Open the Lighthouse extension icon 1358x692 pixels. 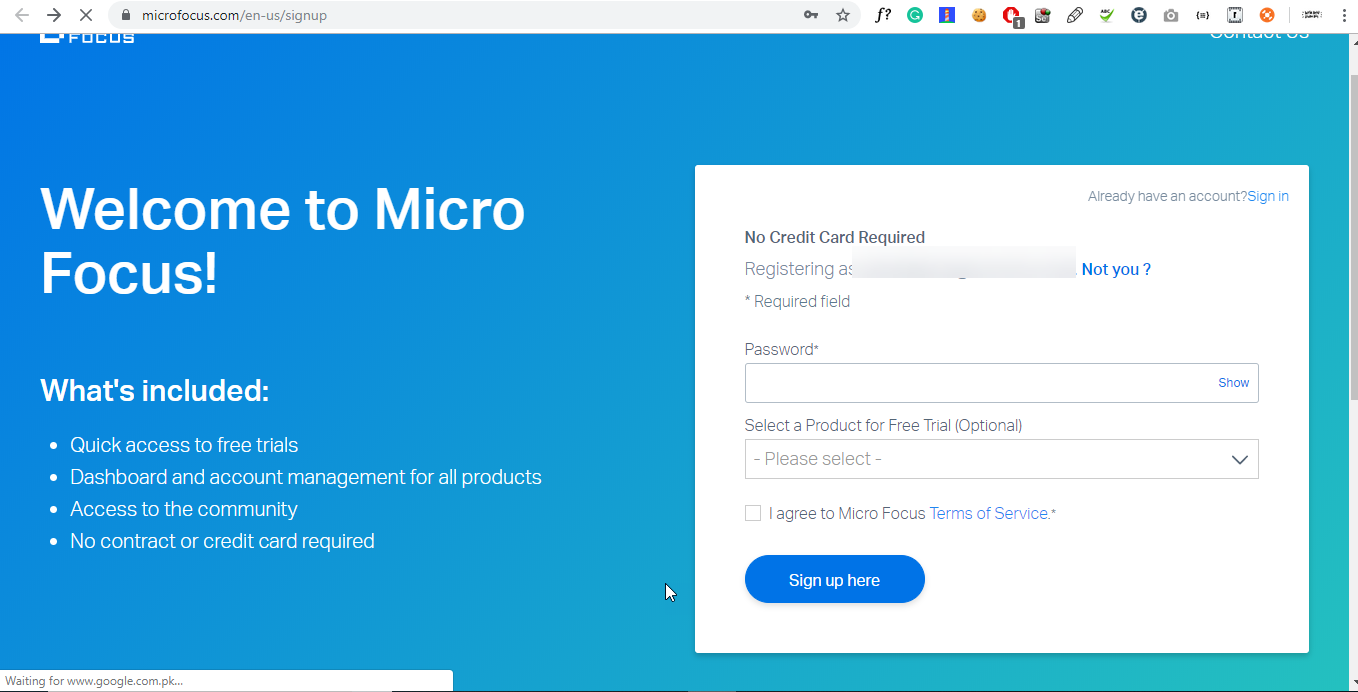tap(947, 15)
